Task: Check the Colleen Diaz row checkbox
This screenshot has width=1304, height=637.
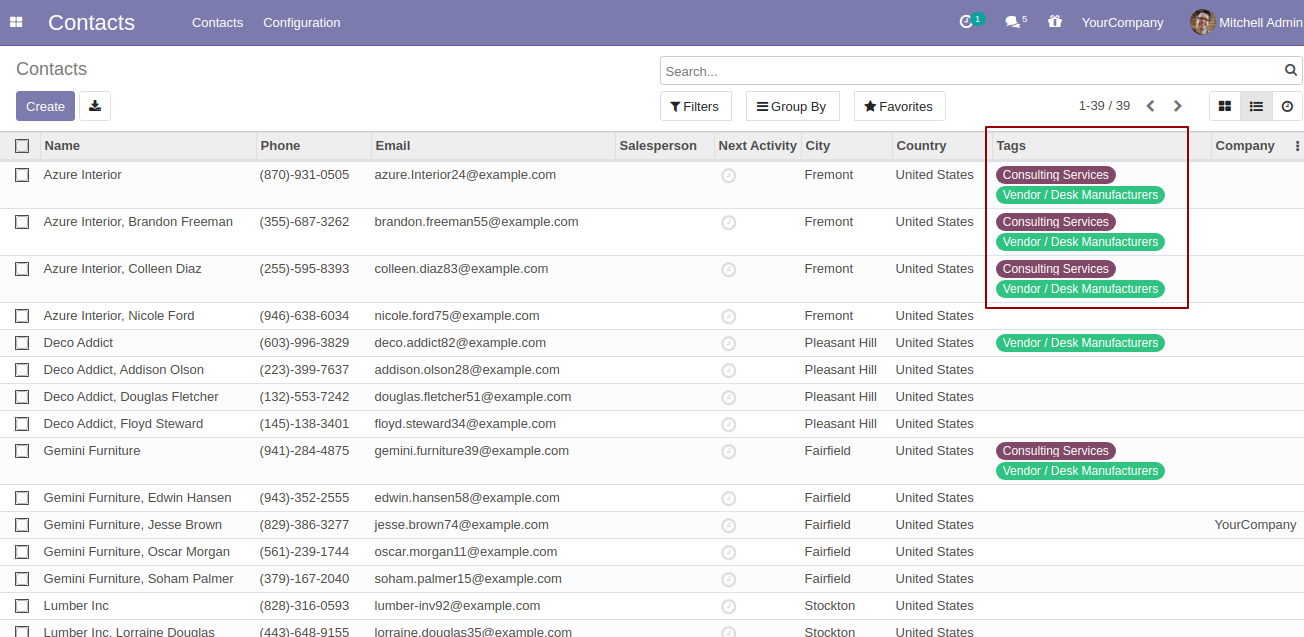Action: pos(22,269)
